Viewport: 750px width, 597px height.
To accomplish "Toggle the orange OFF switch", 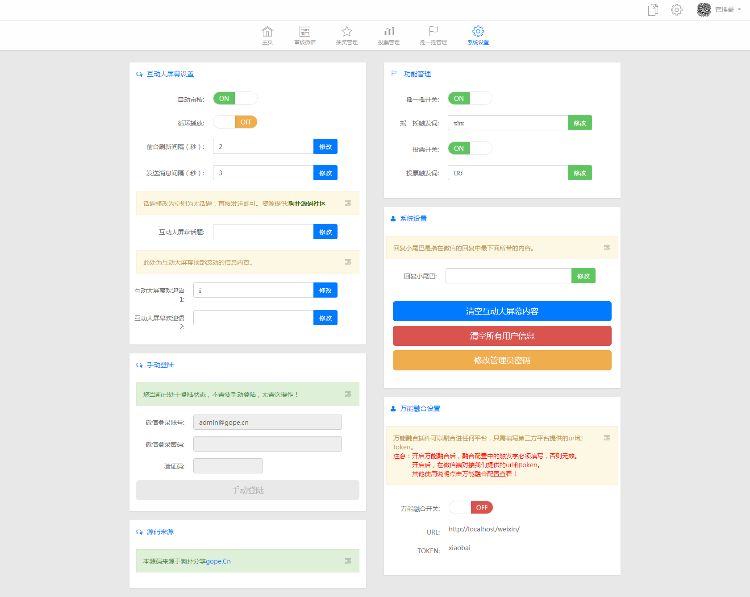I will (235, 122).
